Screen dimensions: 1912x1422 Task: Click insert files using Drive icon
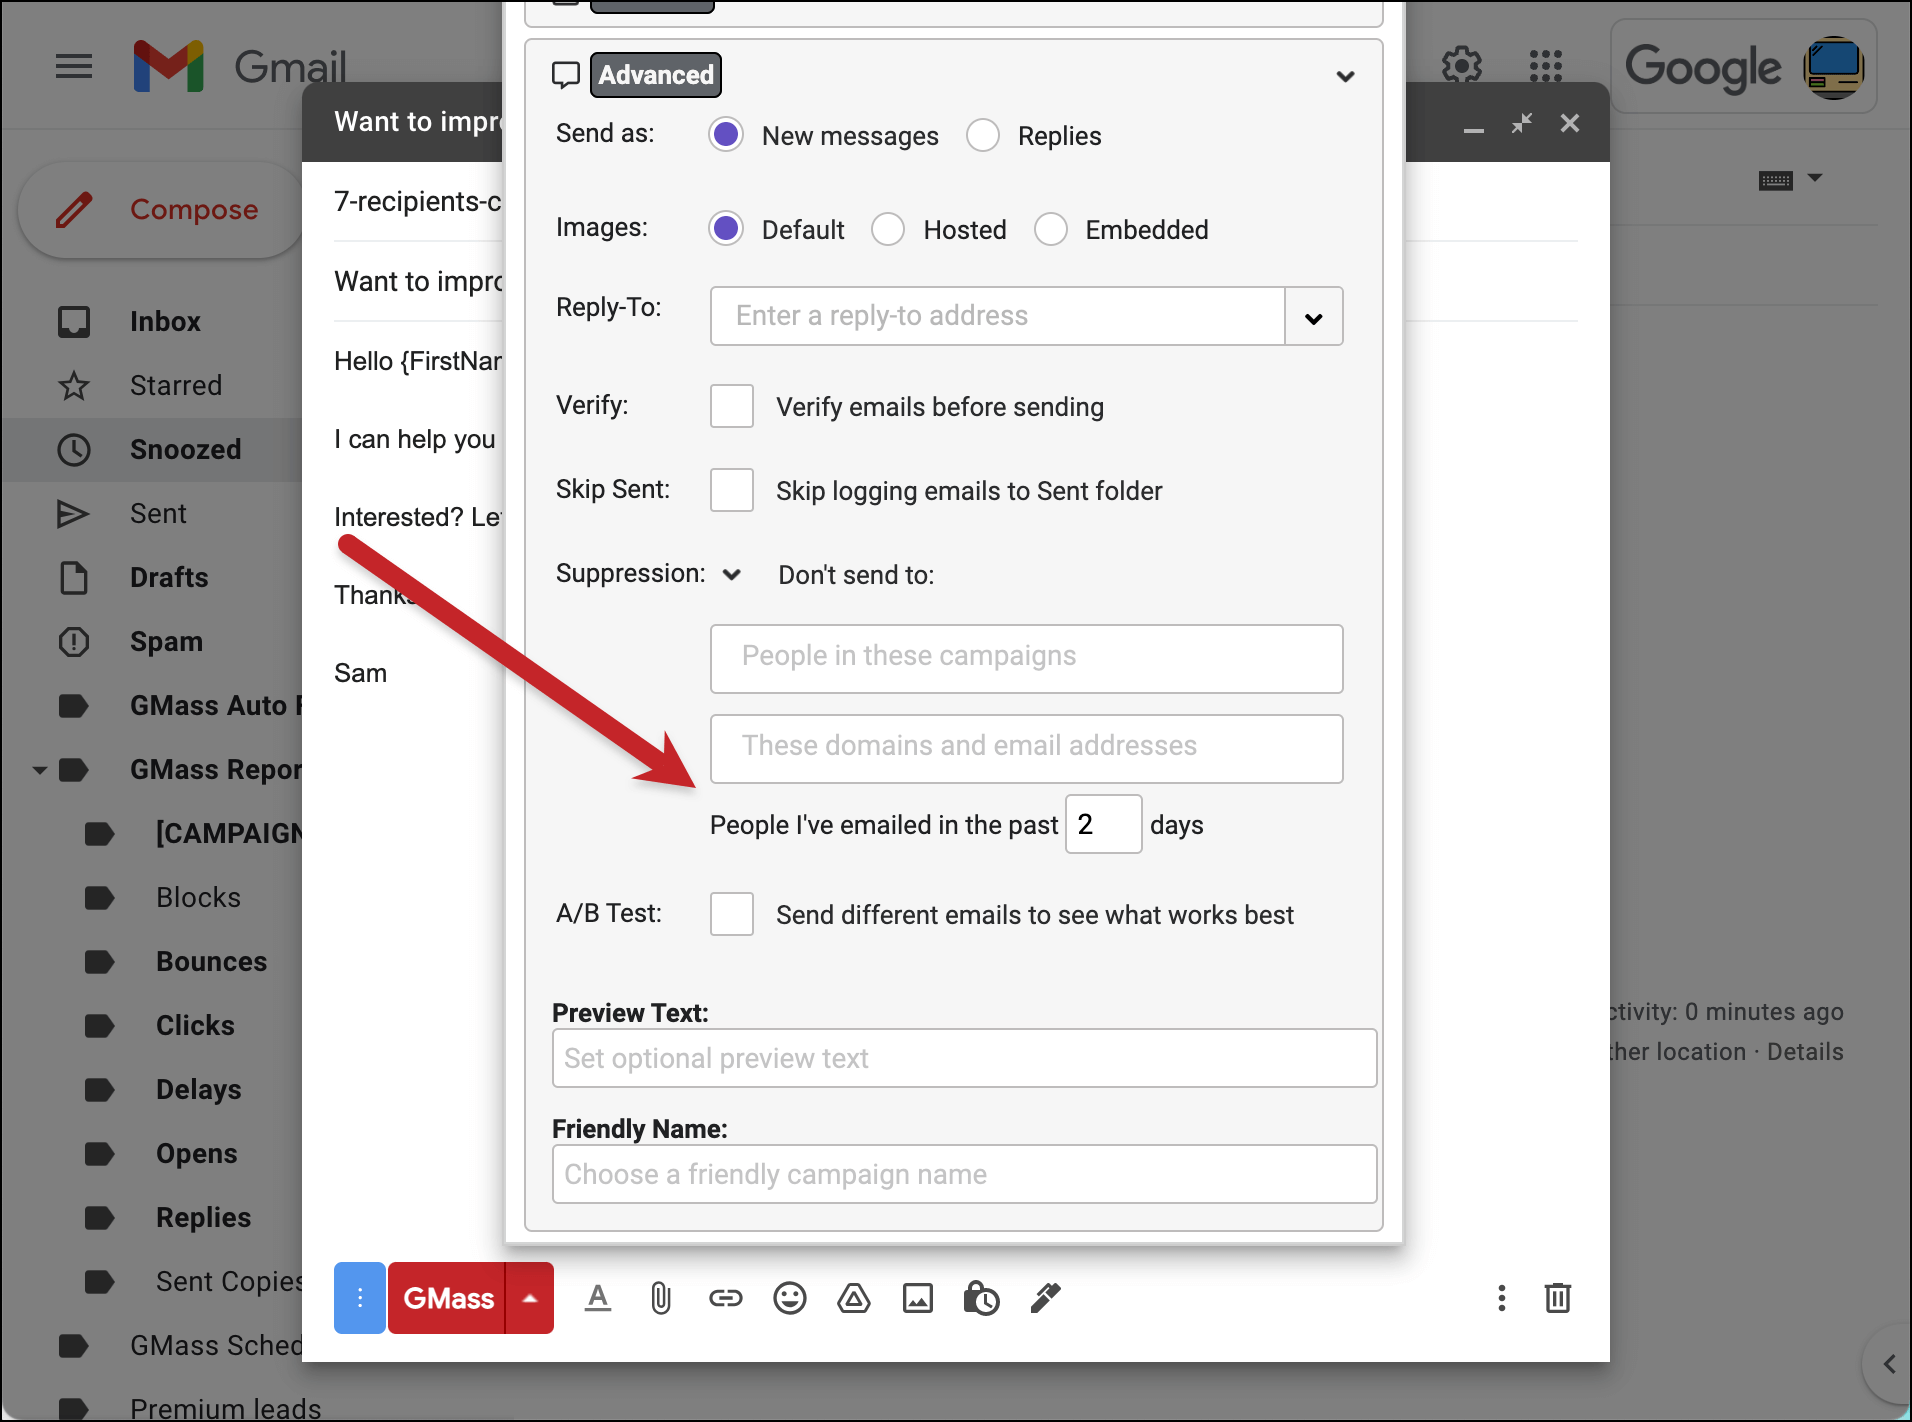854,1298
